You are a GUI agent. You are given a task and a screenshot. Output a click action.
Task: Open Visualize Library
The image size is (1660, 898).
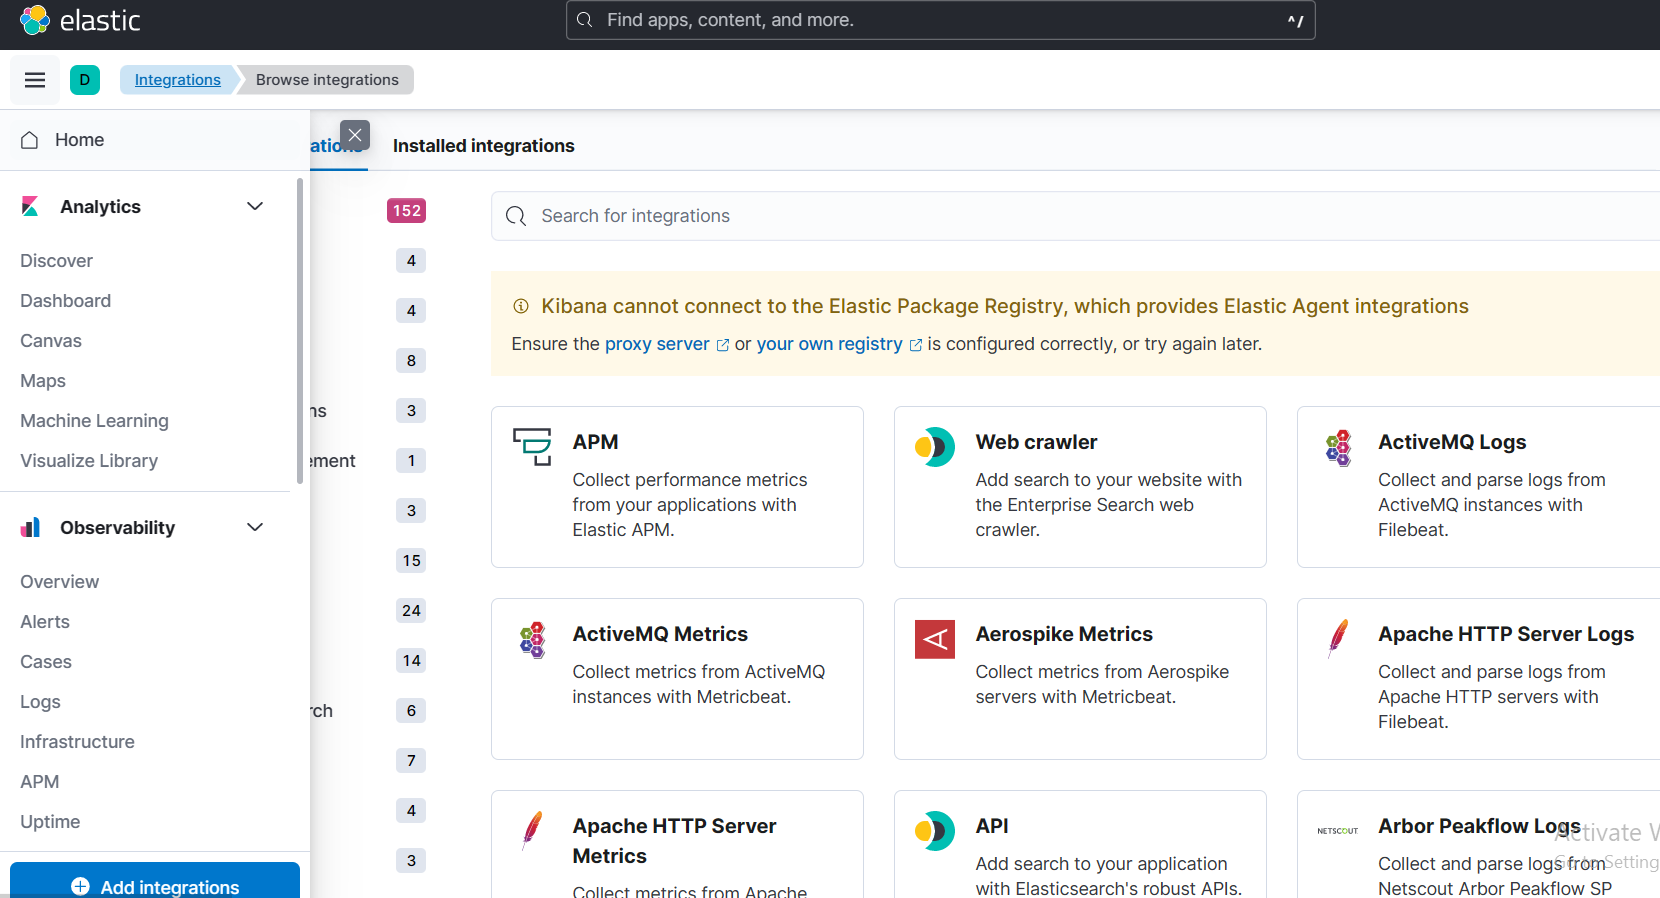(x=89, y=461)
